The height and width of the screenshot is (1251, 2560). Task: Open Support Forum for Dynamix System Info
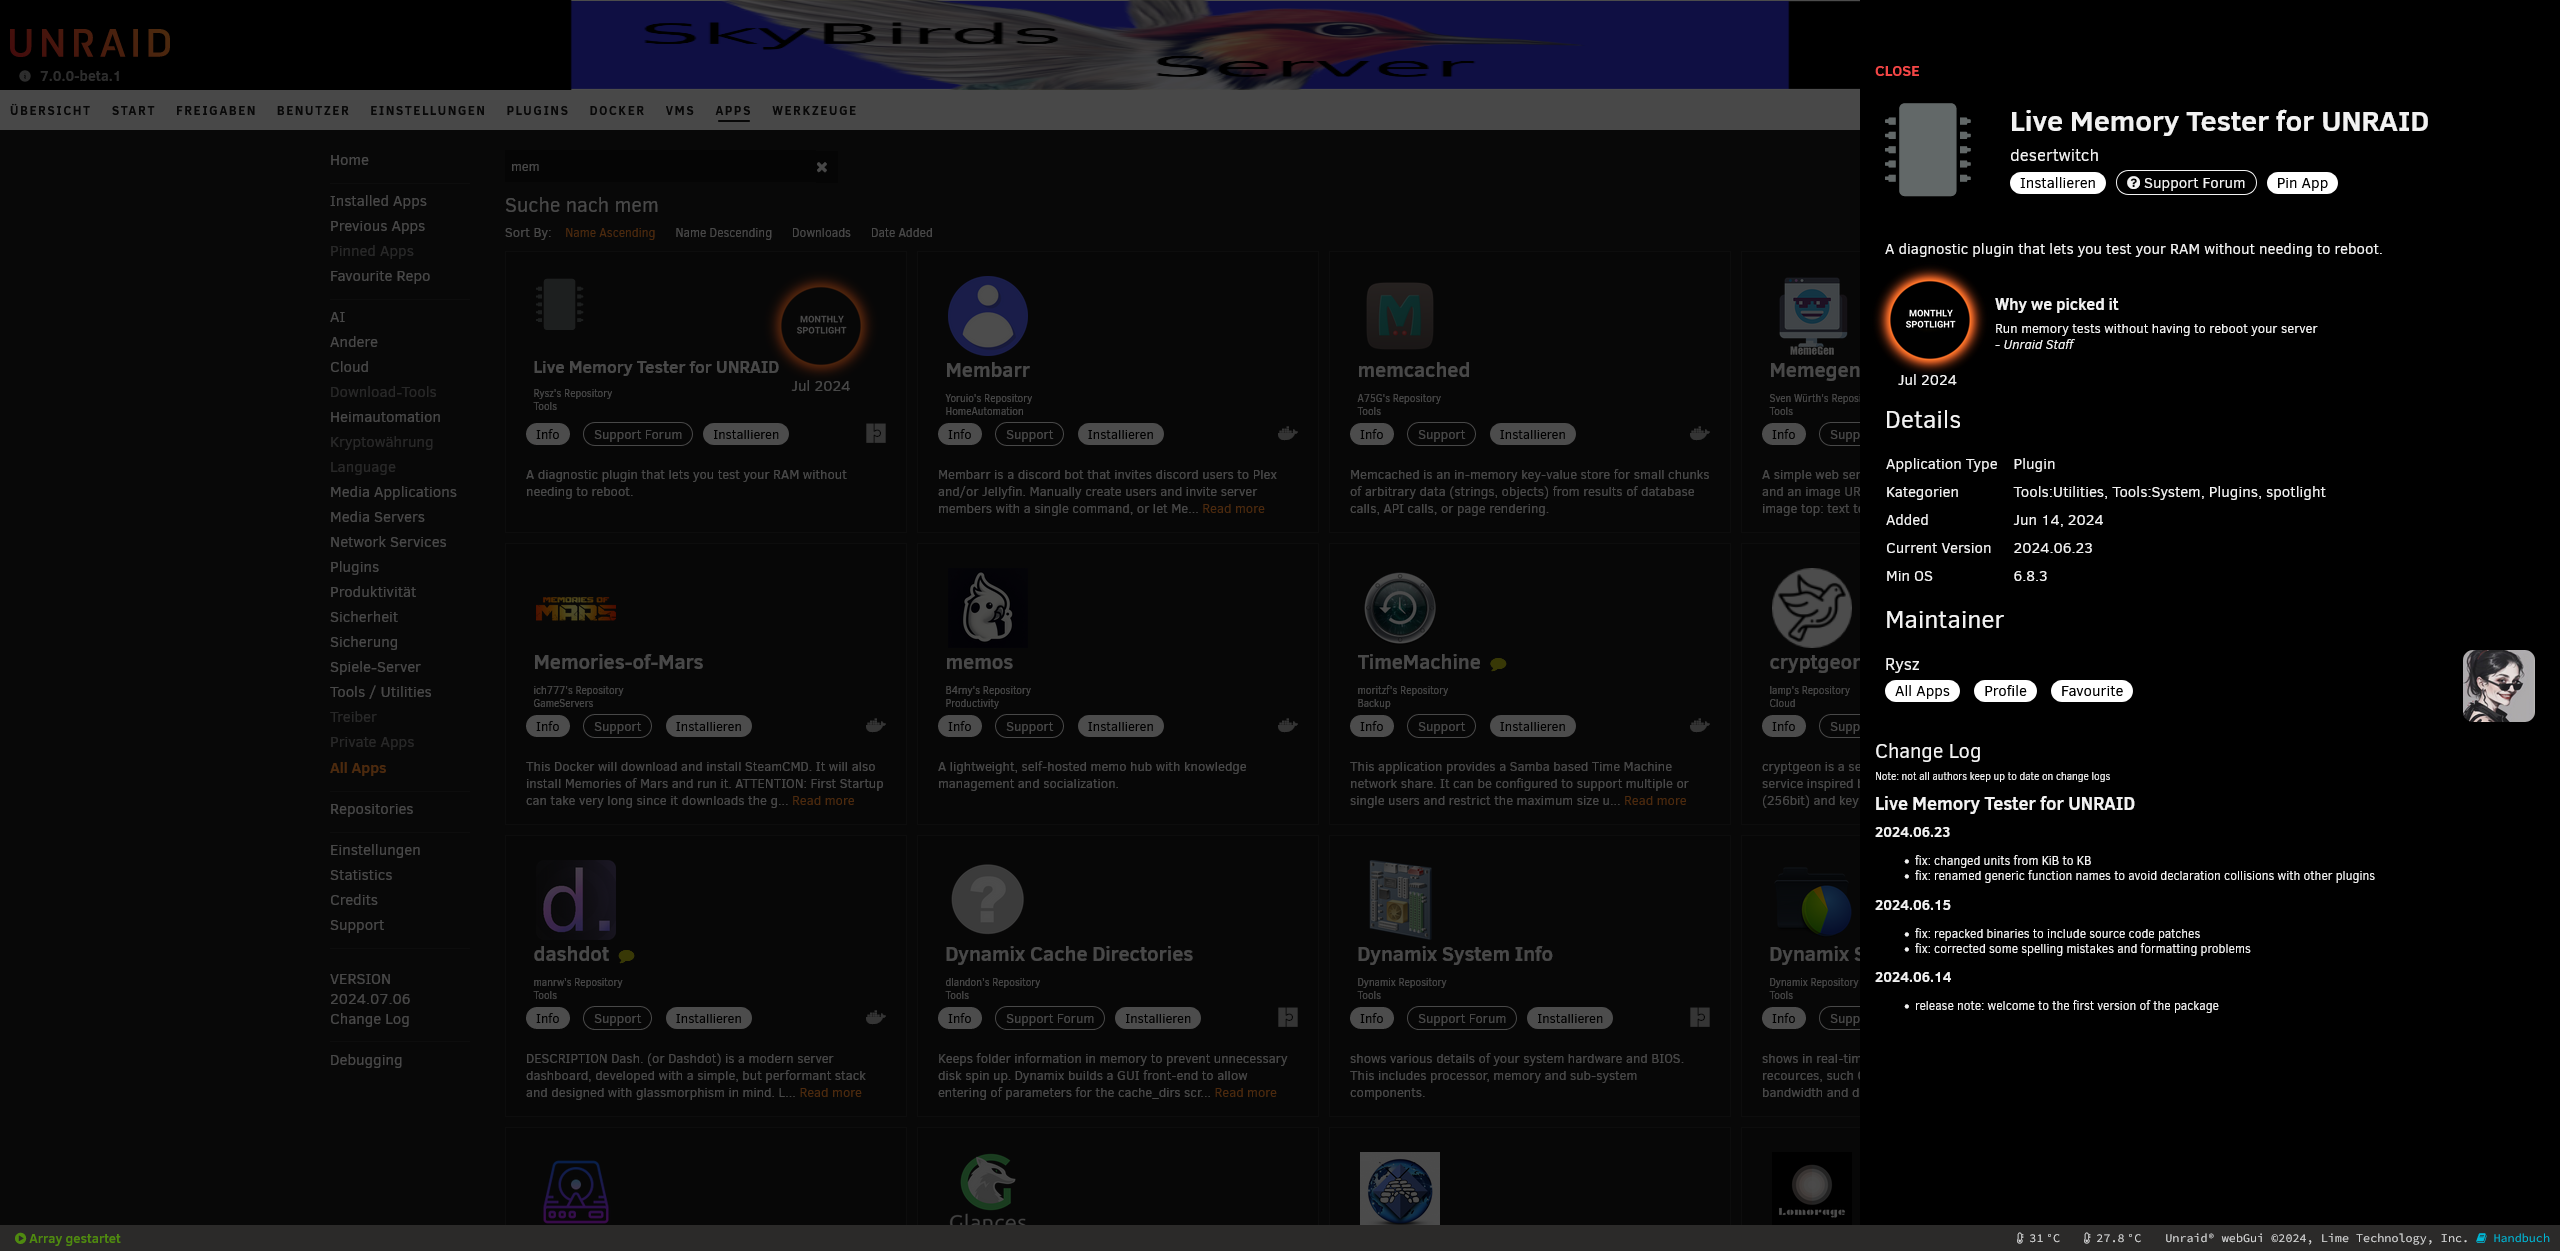tap(1461, 1019)
